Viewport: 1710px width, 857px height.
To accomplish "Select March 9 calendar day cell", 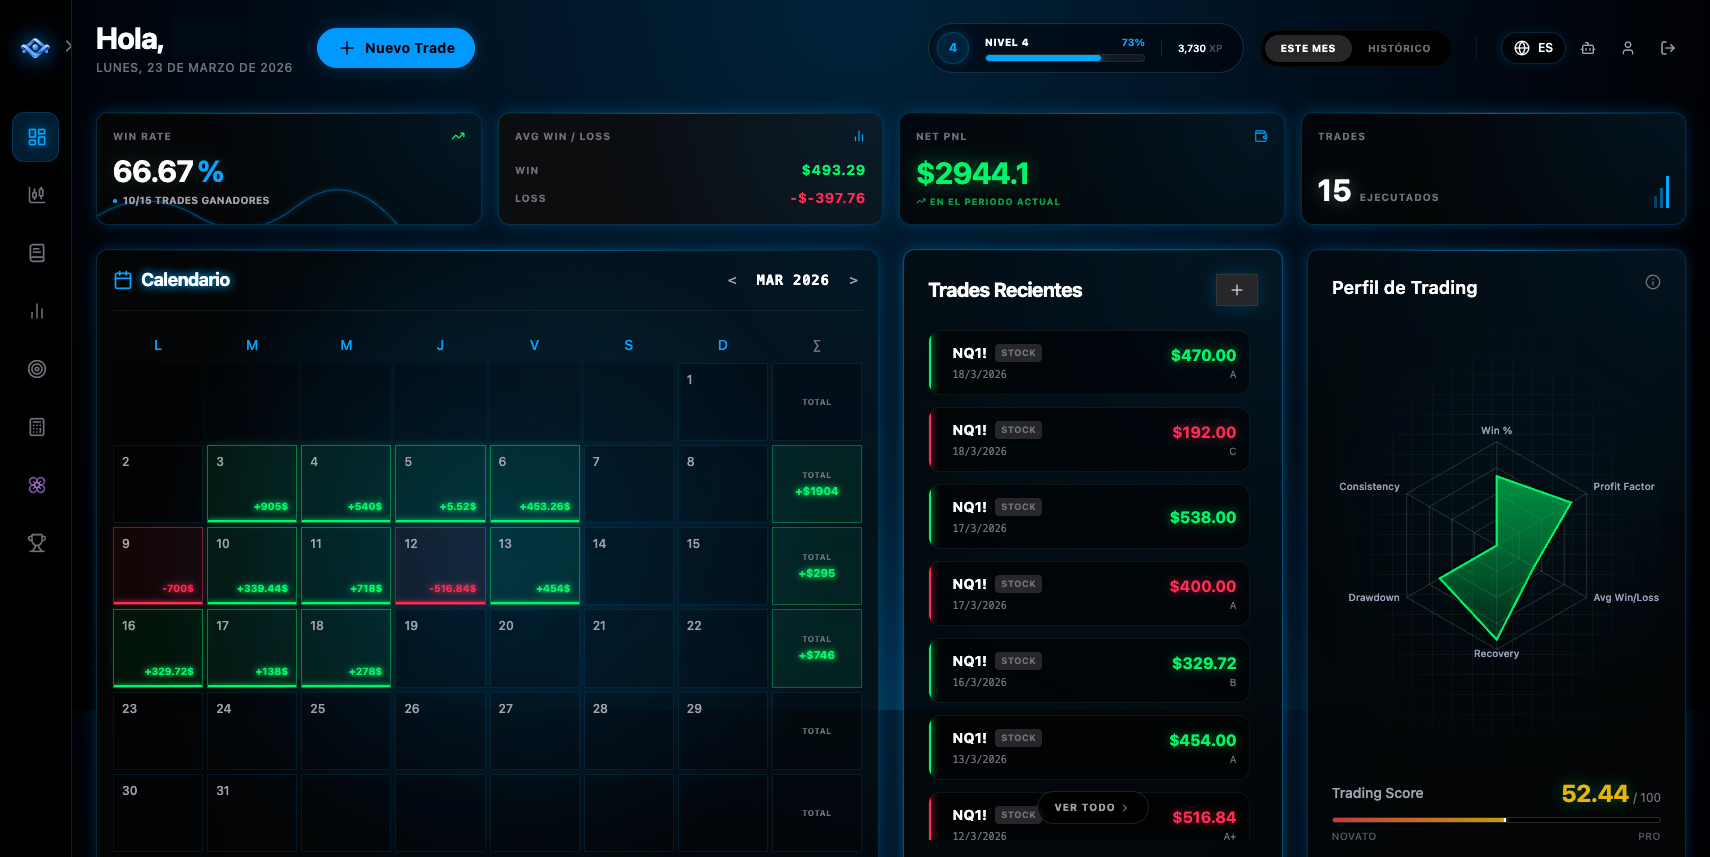I will [158, 565].
